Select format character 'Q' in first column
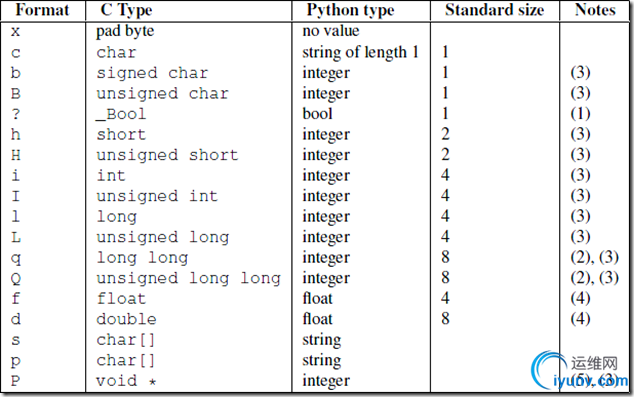634x397 pixels. click(16, 279)
